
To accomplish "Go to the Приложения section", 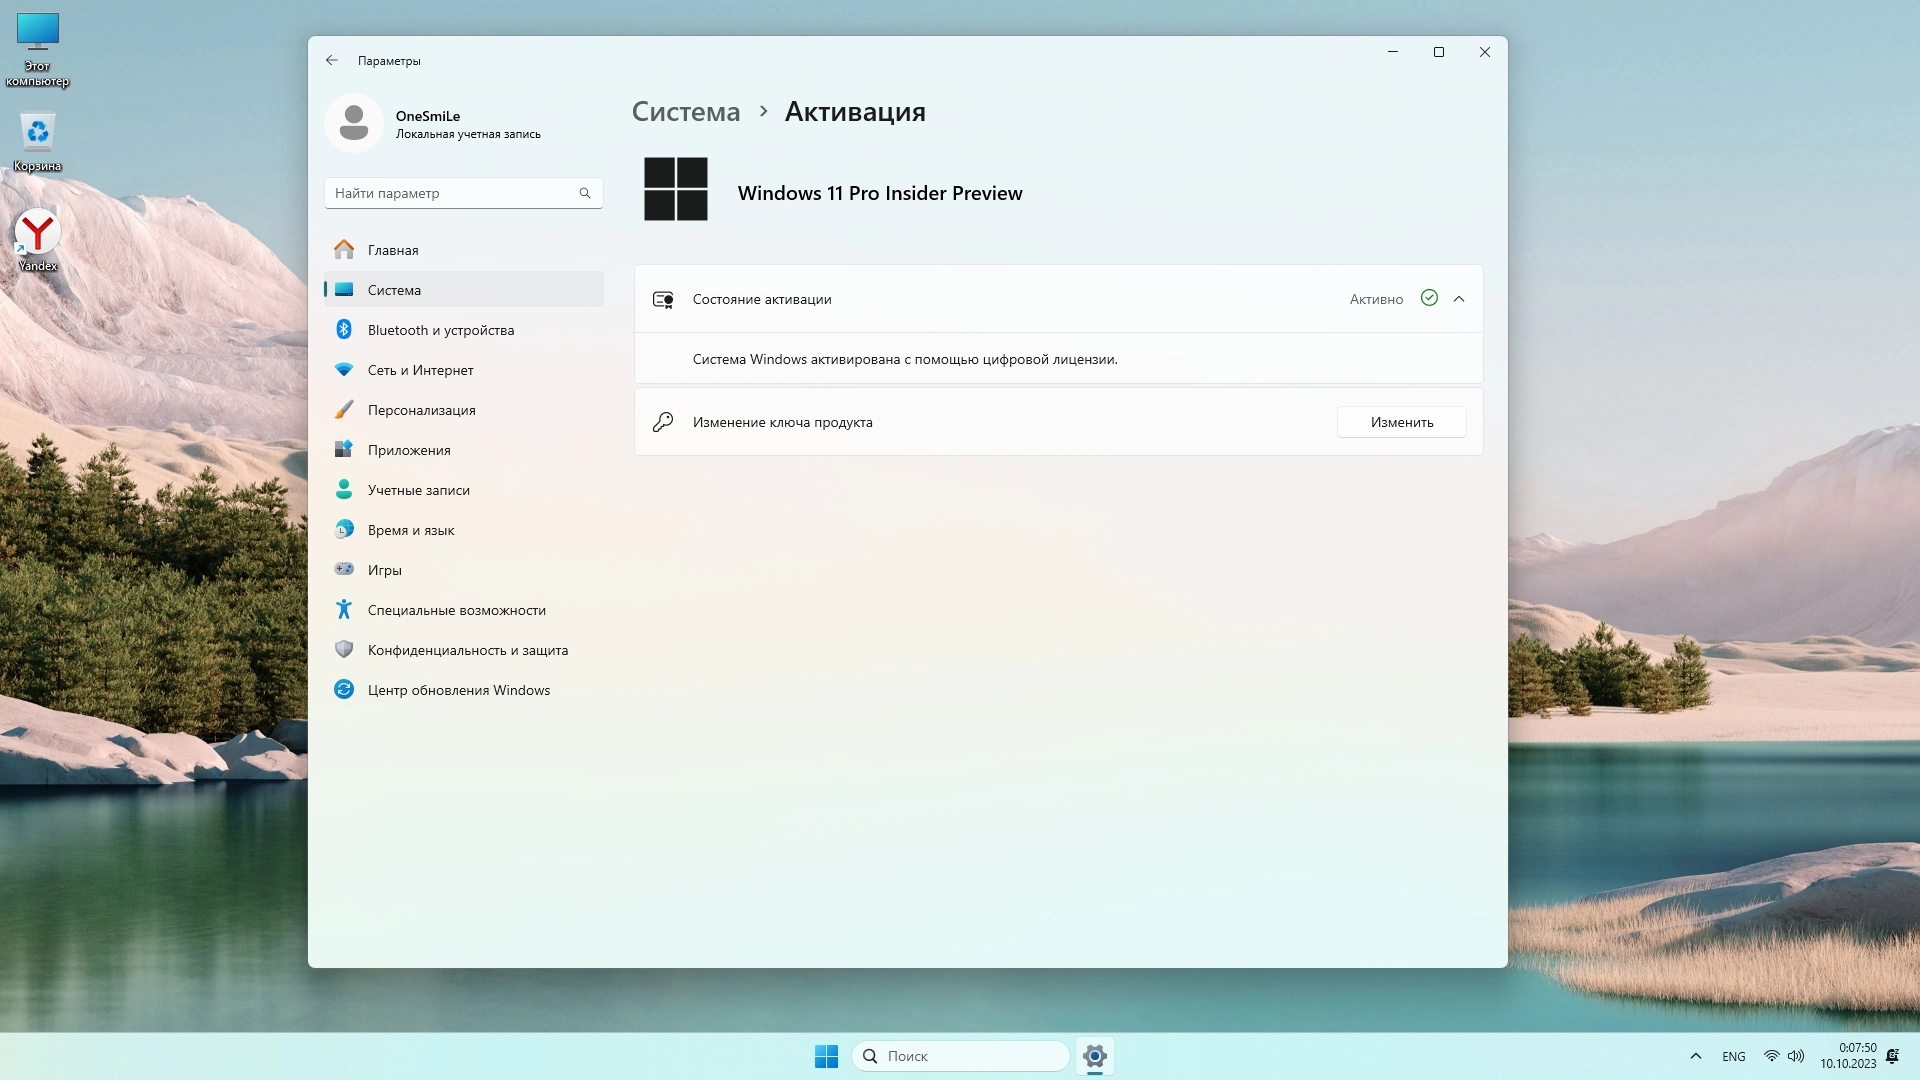I will 408,450.
